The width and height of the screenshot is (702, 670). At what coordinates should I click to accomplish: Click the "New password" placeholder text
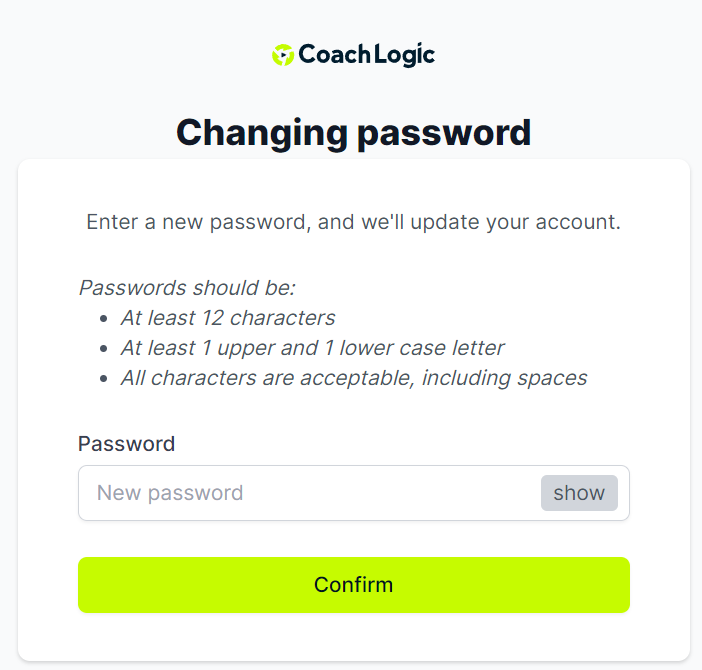point(170,493)
